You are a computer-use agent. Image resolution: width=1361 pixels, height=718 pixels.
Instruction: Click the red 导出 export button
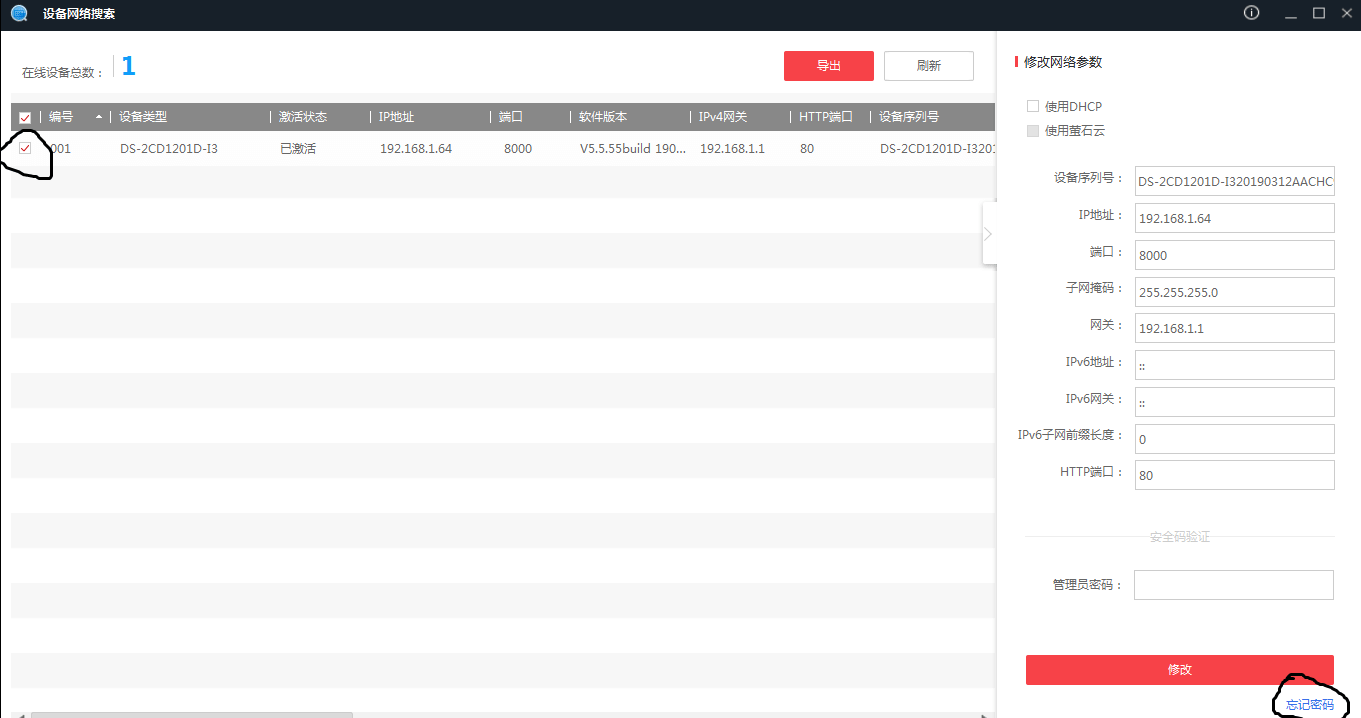(x=828, y=66)
